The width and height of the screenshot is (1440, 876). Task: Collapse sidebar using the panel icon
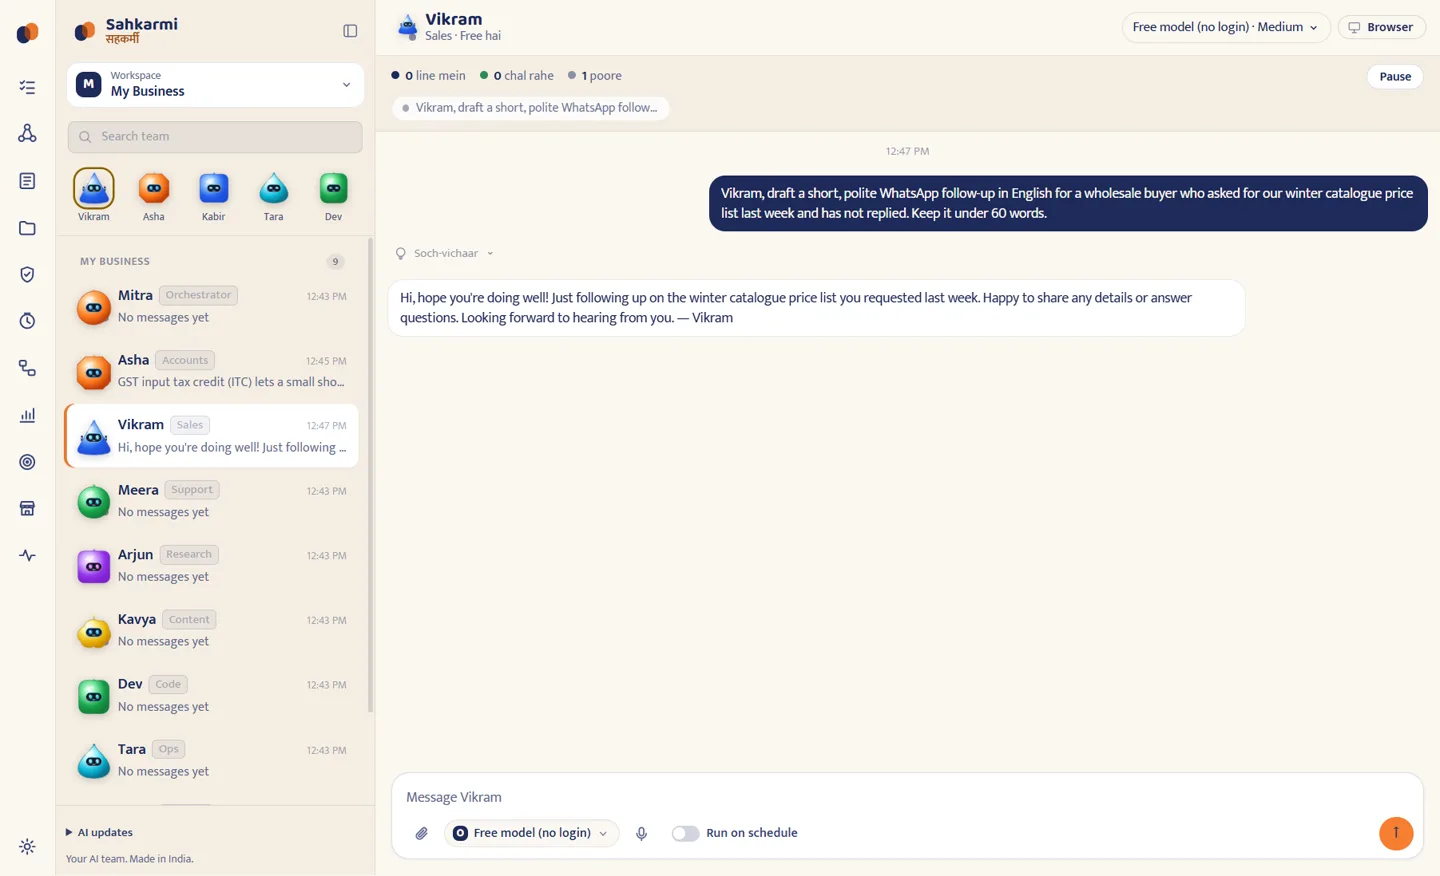(x=350, y=31)
